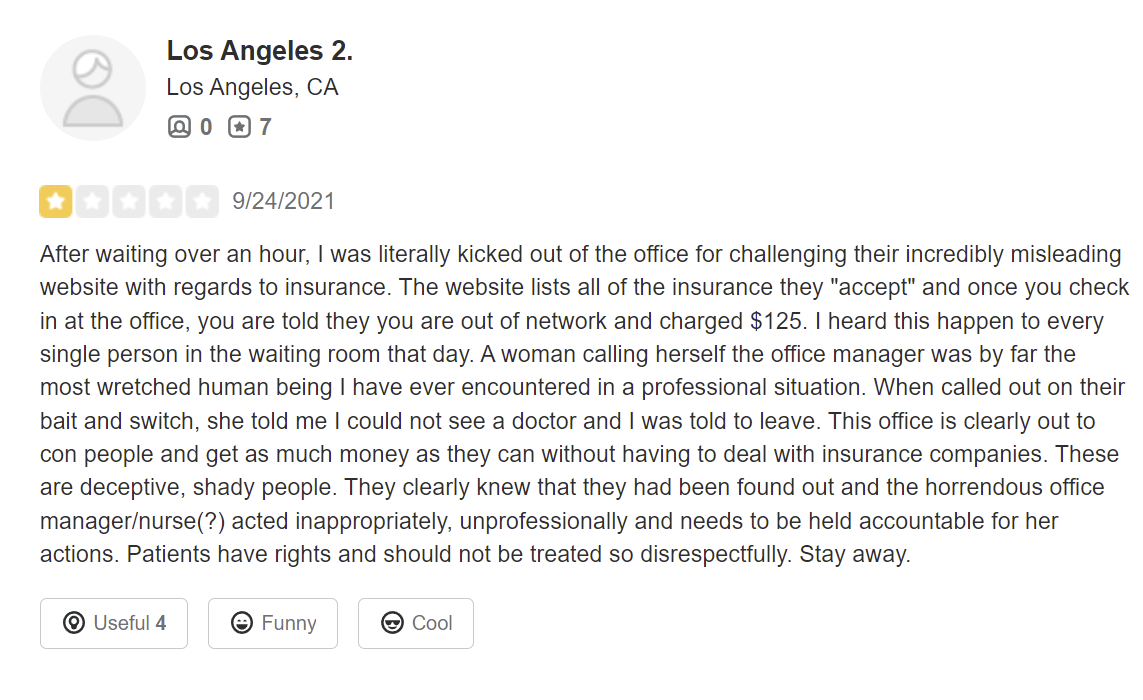Click the review body text paragraph
This screenshot has width=1143, height=700.
pos(580,404)
